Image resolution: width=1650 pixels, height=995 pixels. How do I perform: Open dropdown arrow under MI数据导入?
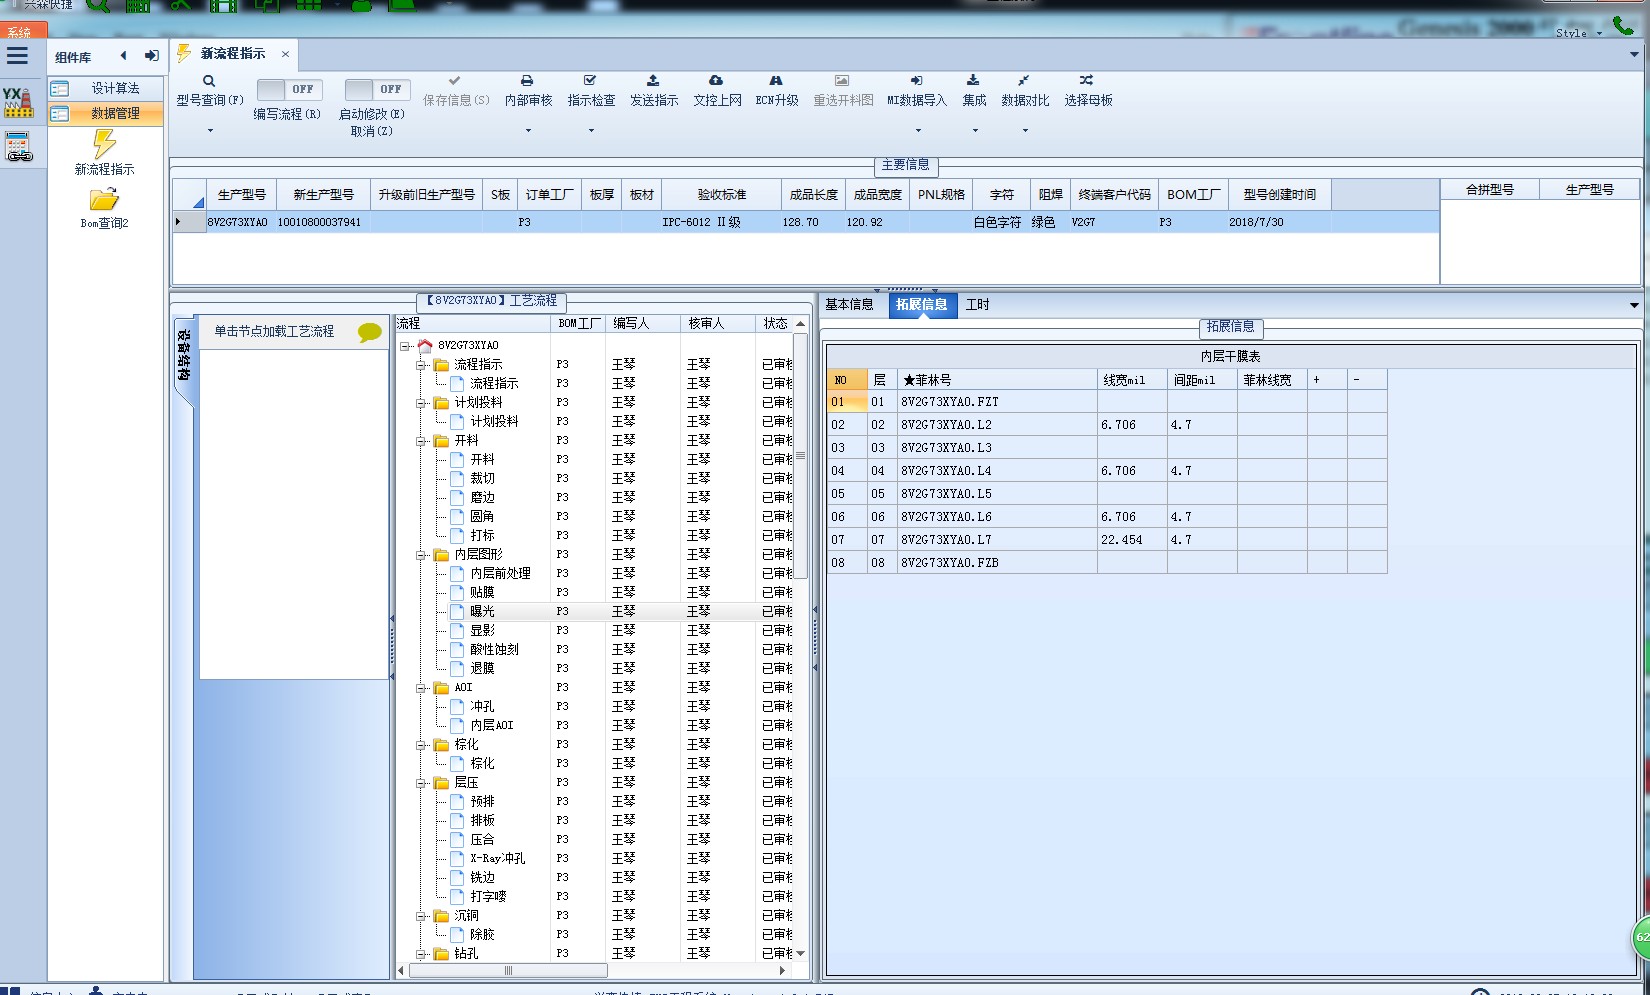917,131
